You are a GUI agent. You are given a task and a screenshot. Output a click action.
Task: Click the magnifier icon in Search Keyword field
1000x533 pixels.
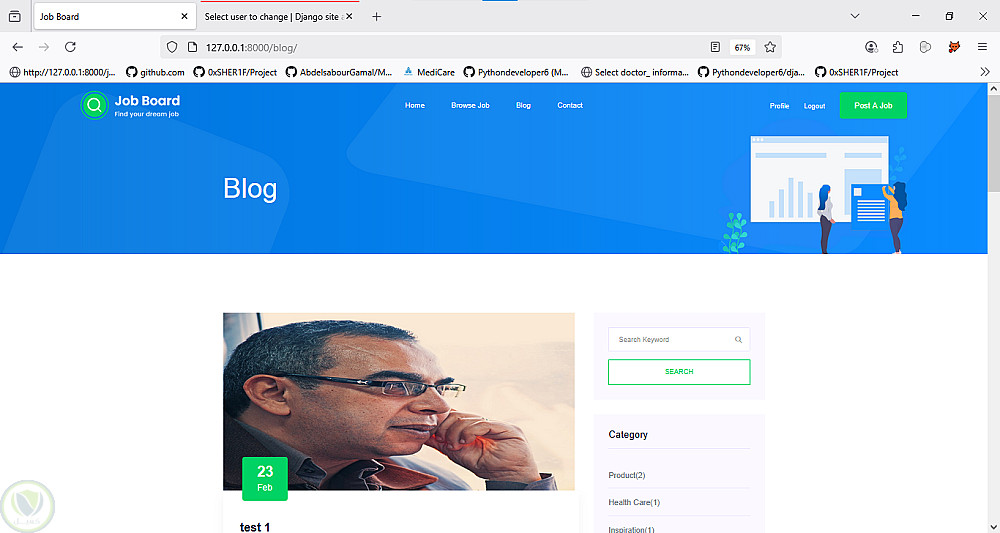[738, 340]
